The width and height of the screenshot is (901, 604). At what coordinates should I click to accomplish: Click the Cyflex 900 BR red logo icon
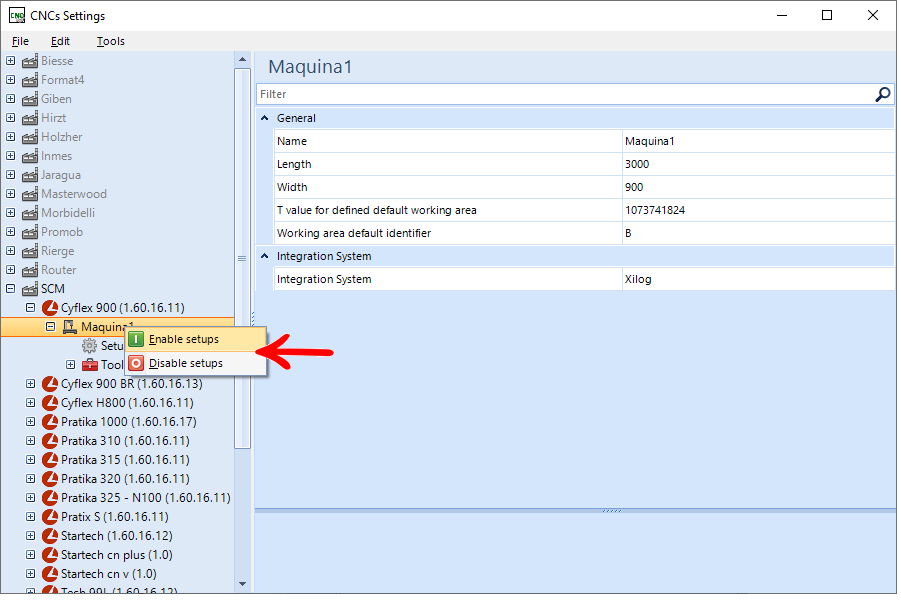point(50,383)
